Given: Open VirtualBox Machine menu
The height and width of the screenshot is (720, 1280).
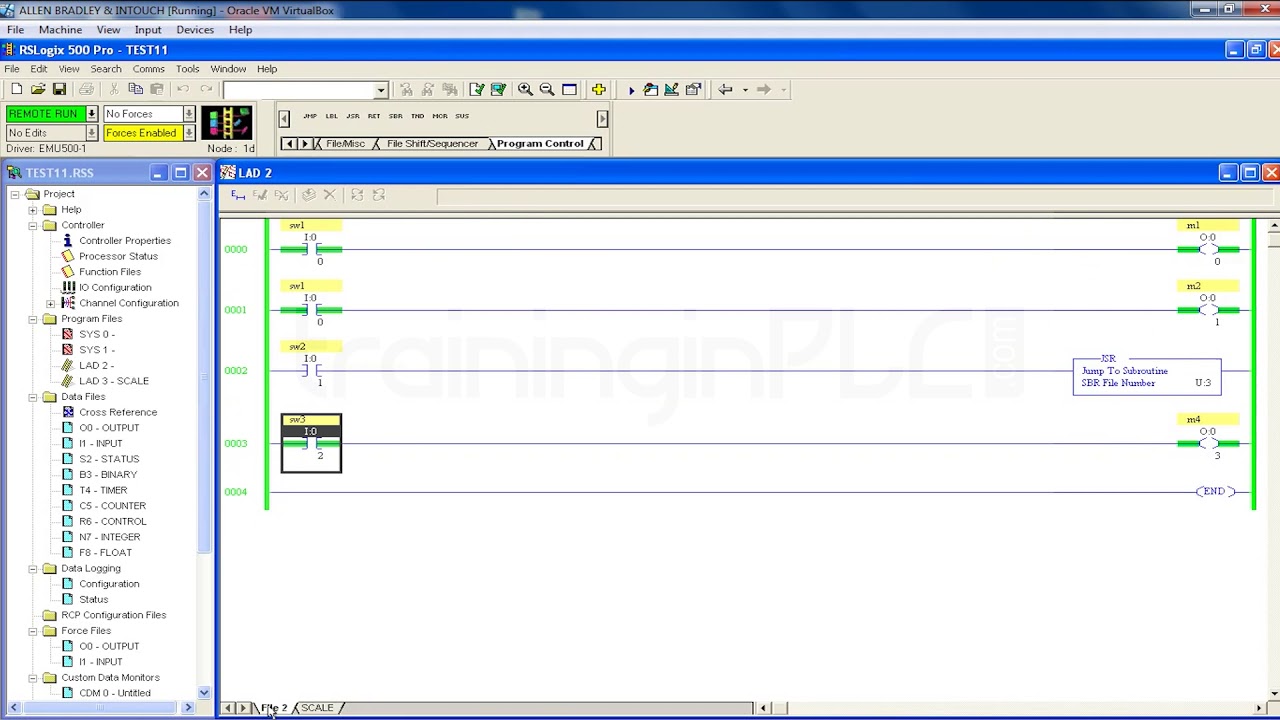Looking at the screenshot, I should tap(60, 30).
